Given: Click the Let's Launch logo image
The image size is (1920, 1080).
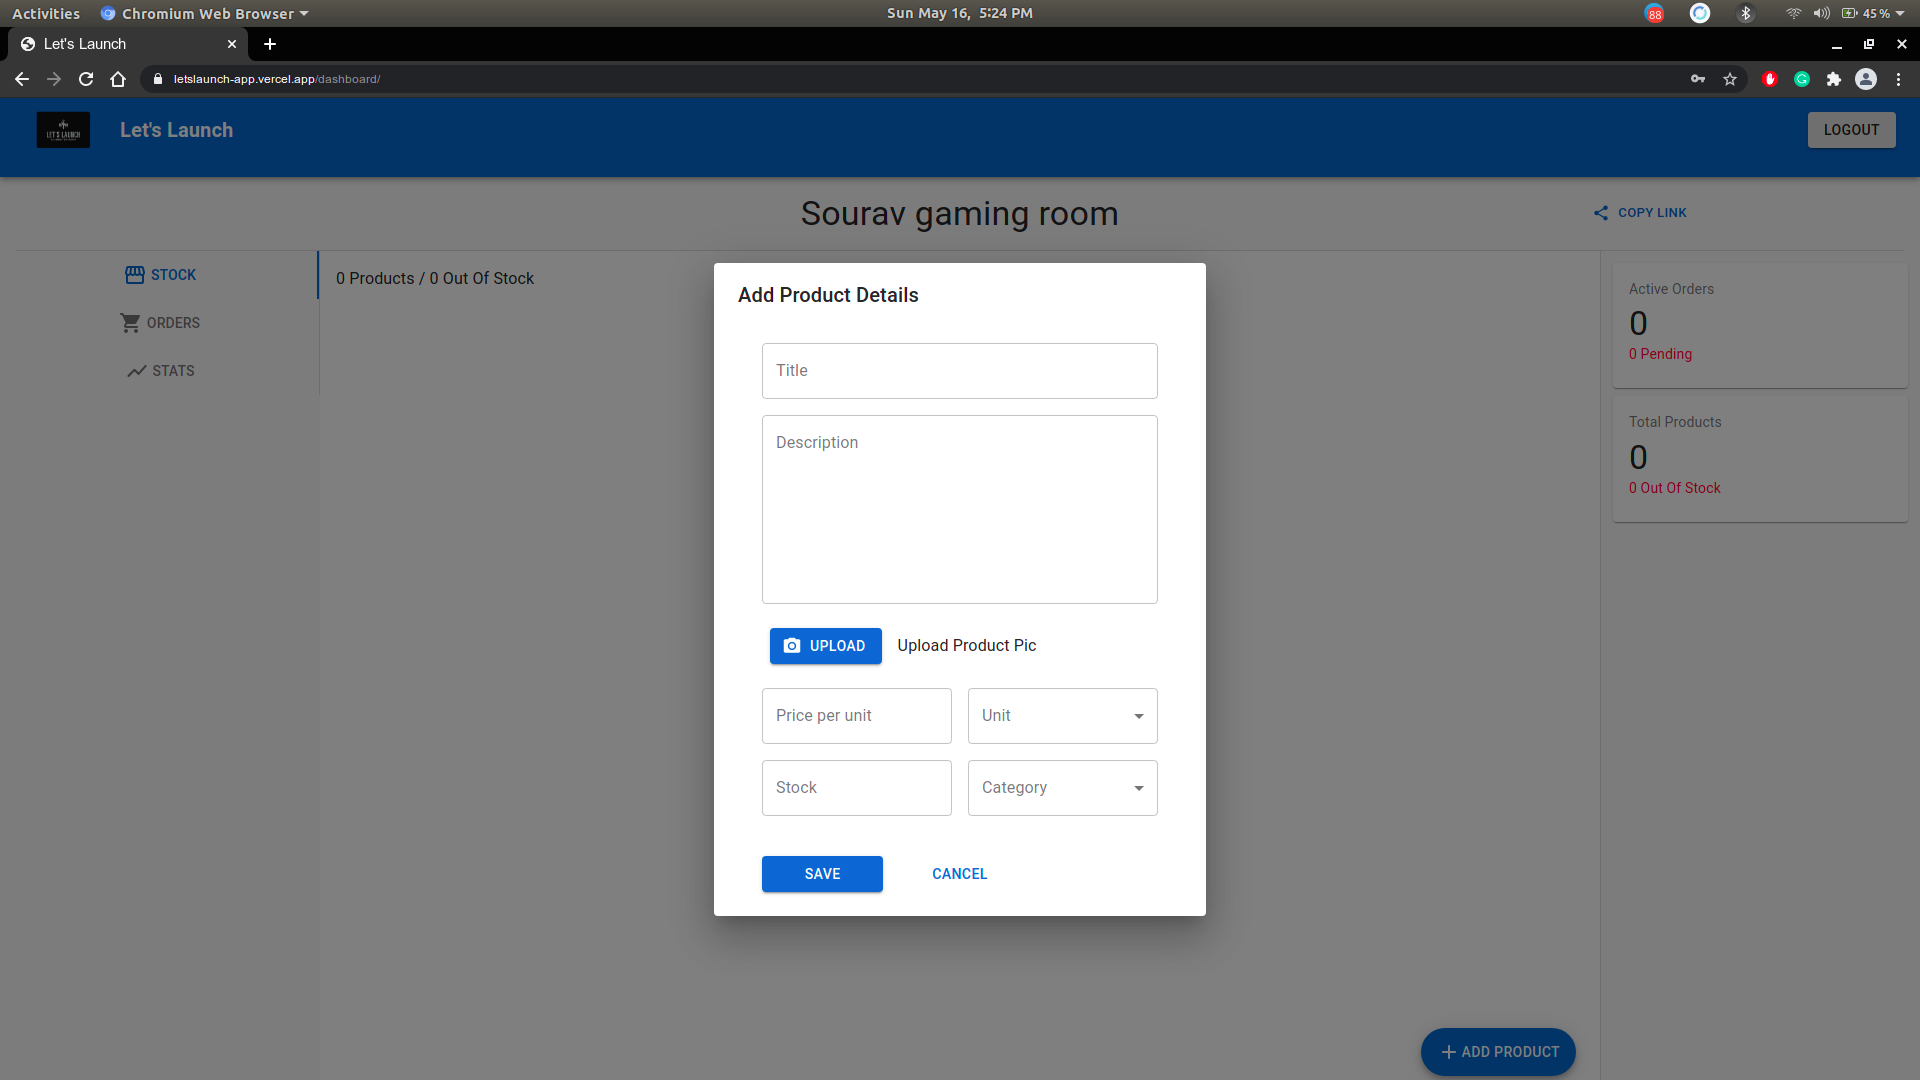Looking at the screenshot, I should tap(63, 130).
